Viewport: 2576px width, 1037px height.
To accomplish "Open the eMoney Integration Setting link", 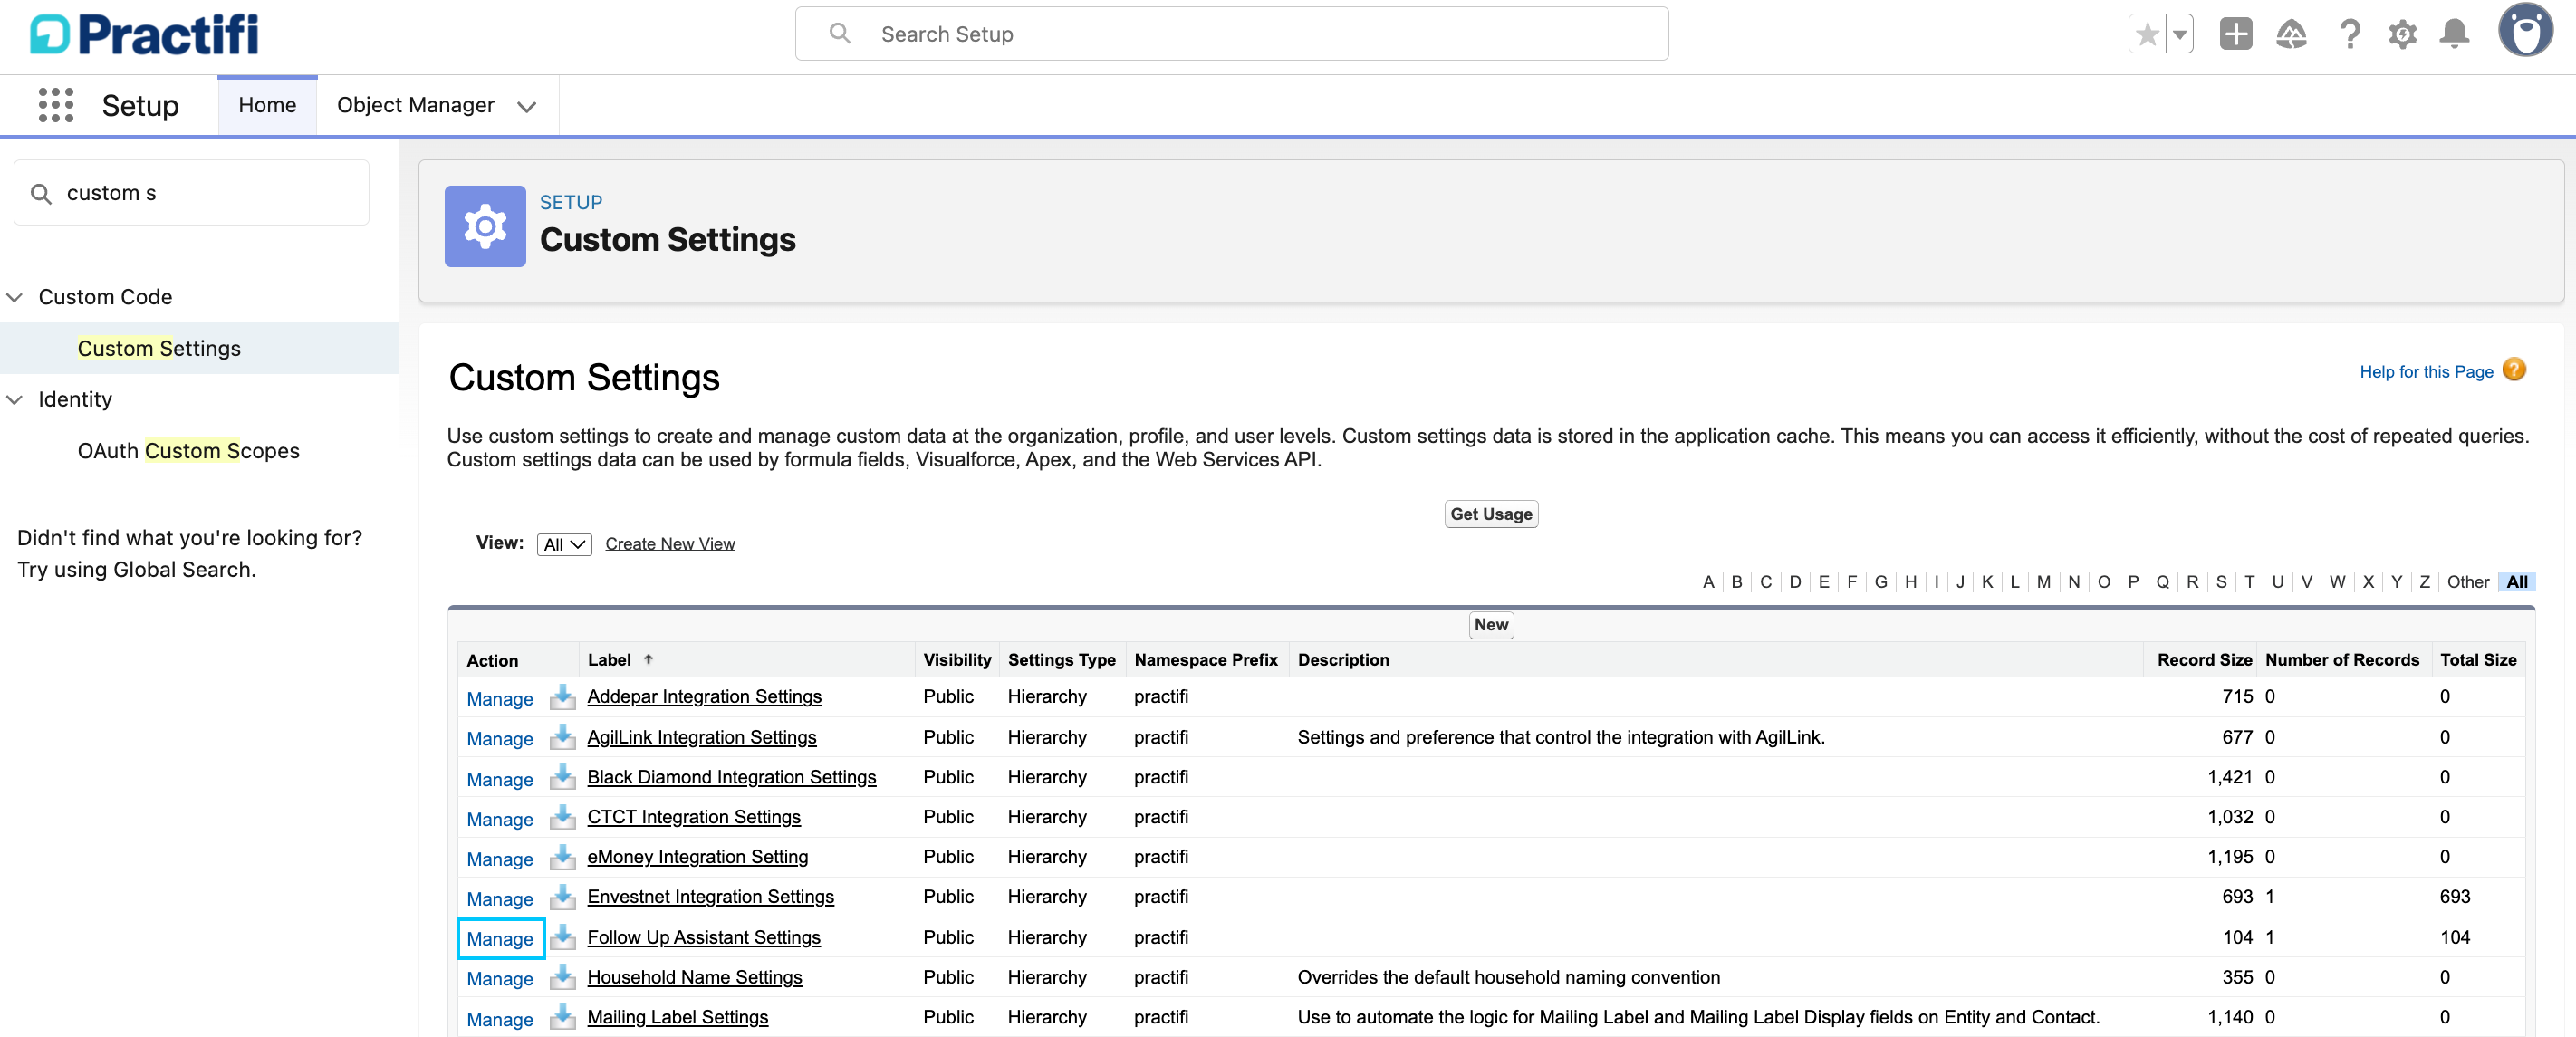I will [697, 857].
